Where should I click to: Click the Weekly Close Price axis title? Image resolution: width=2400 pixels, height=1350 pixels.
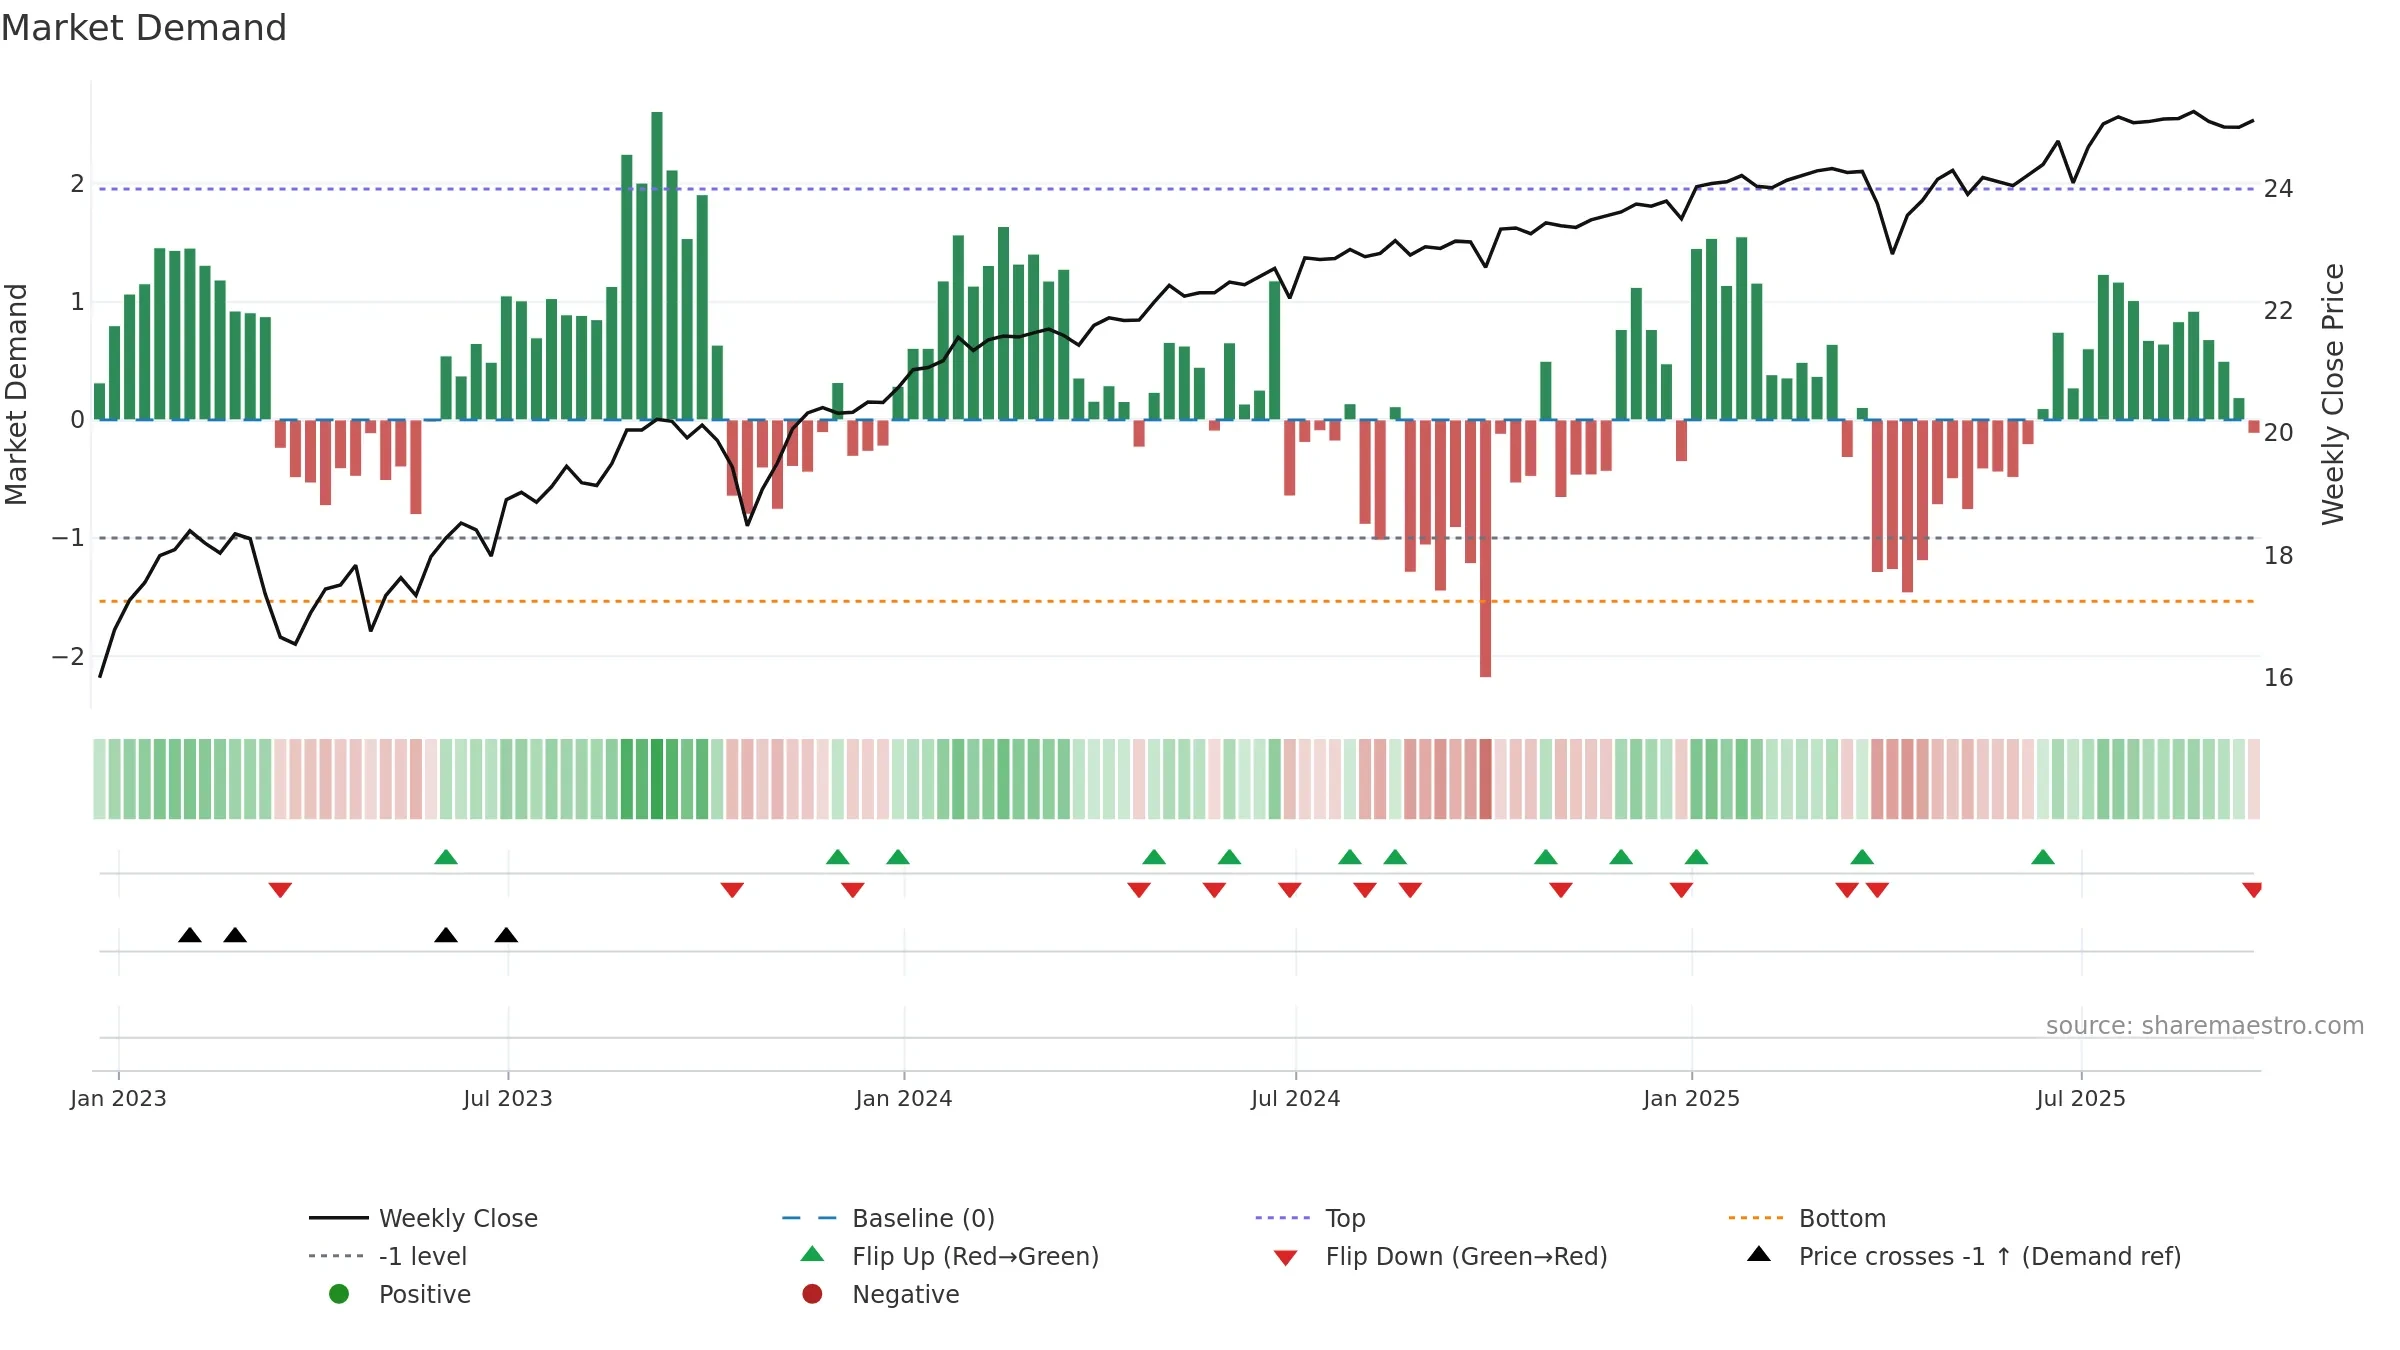click(x=2333, y=394)
